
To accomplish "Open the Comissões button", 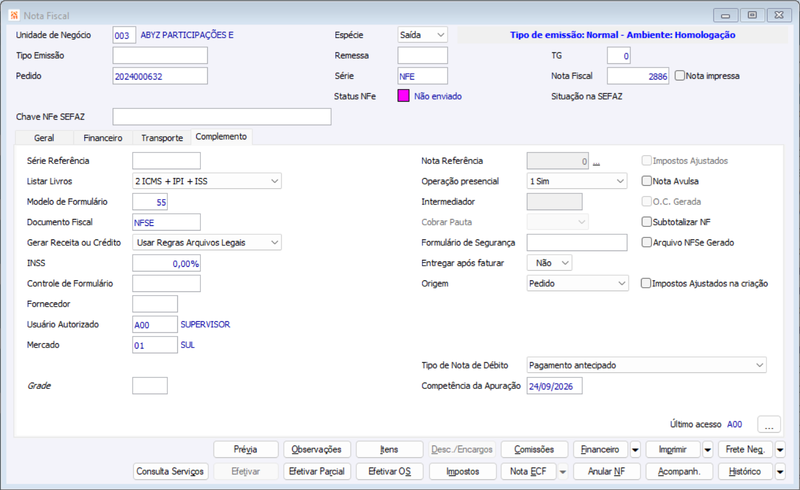I will pos(534,450).
